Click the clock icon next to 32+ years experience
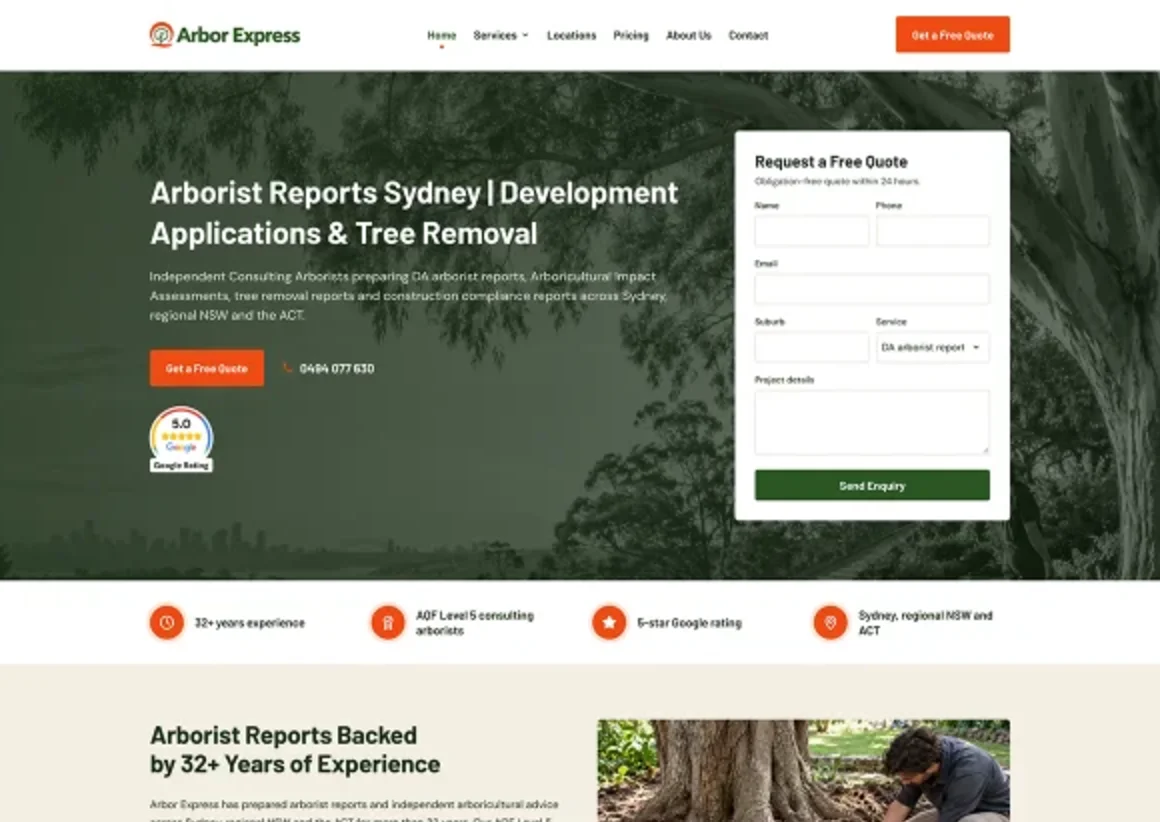The image size is (1160, 822). click(x=167, y=623)
